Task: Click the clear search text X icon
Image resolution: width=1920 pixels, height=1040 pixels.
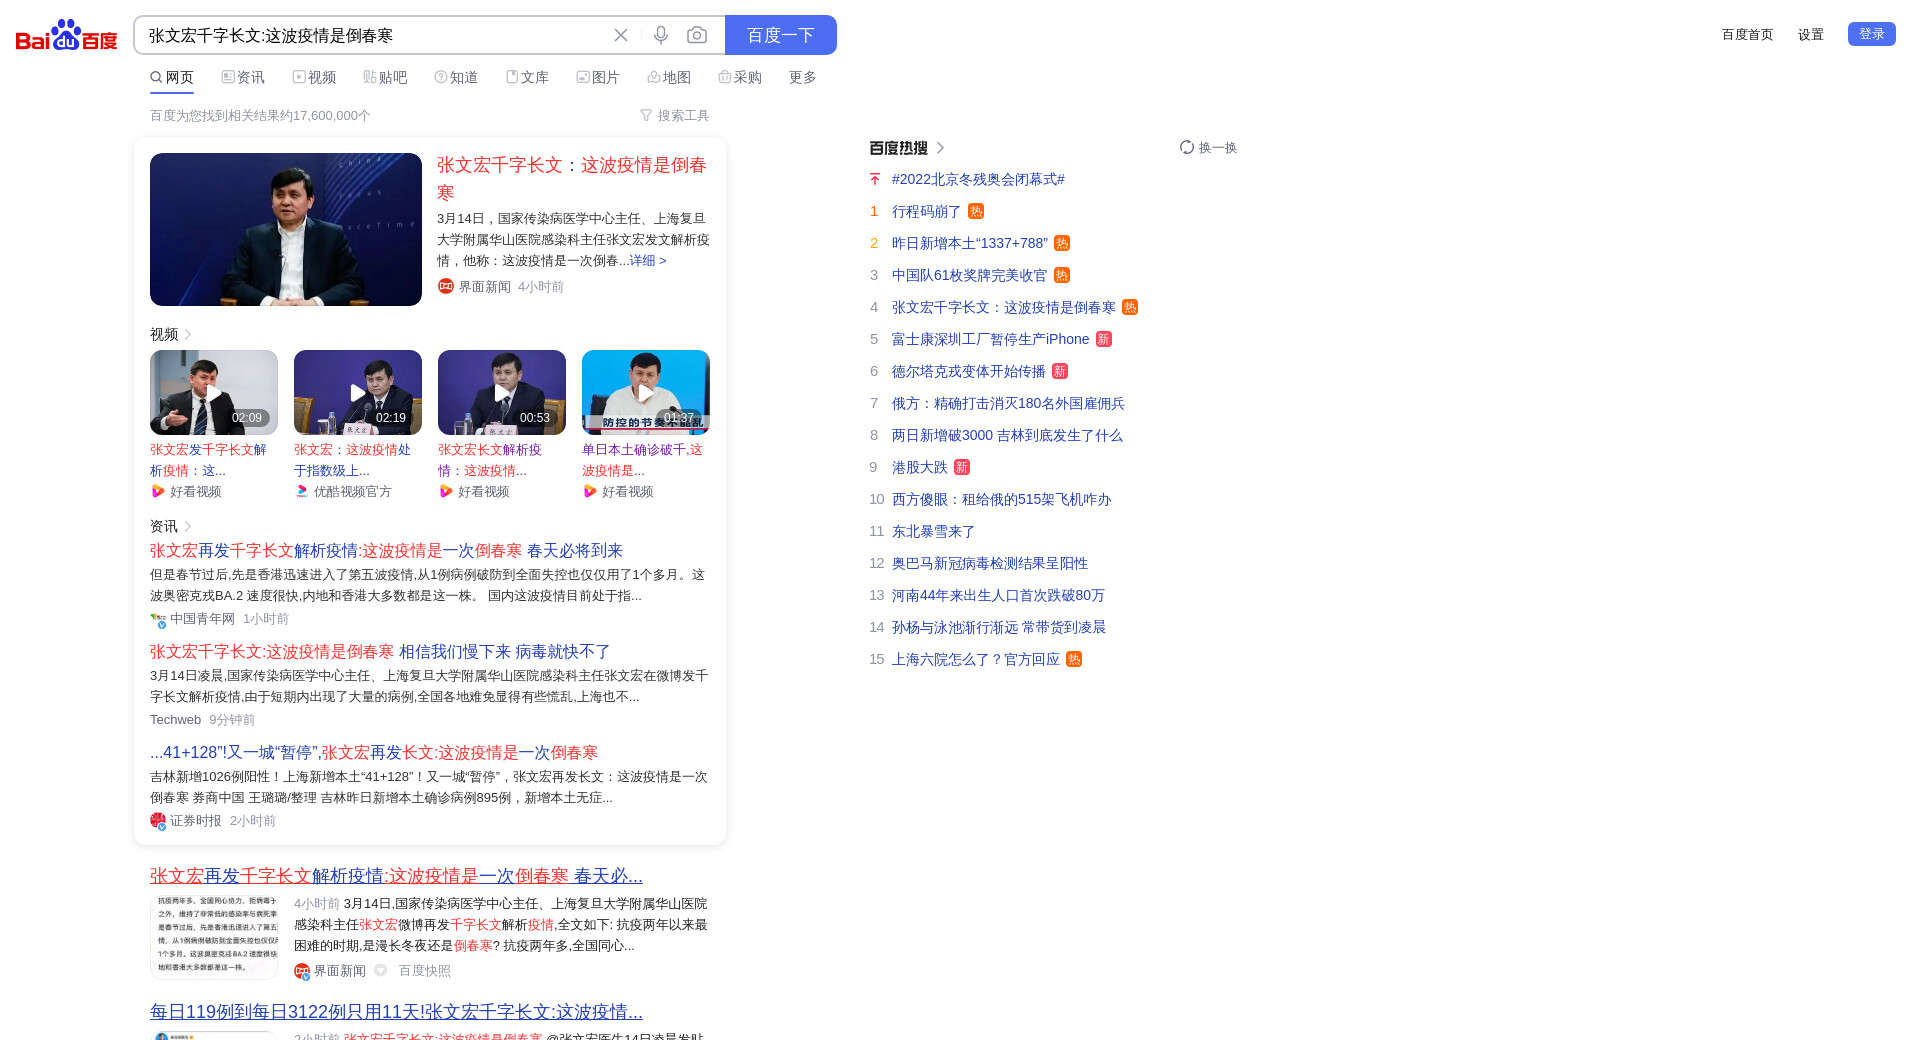Action: click(621, 35)
